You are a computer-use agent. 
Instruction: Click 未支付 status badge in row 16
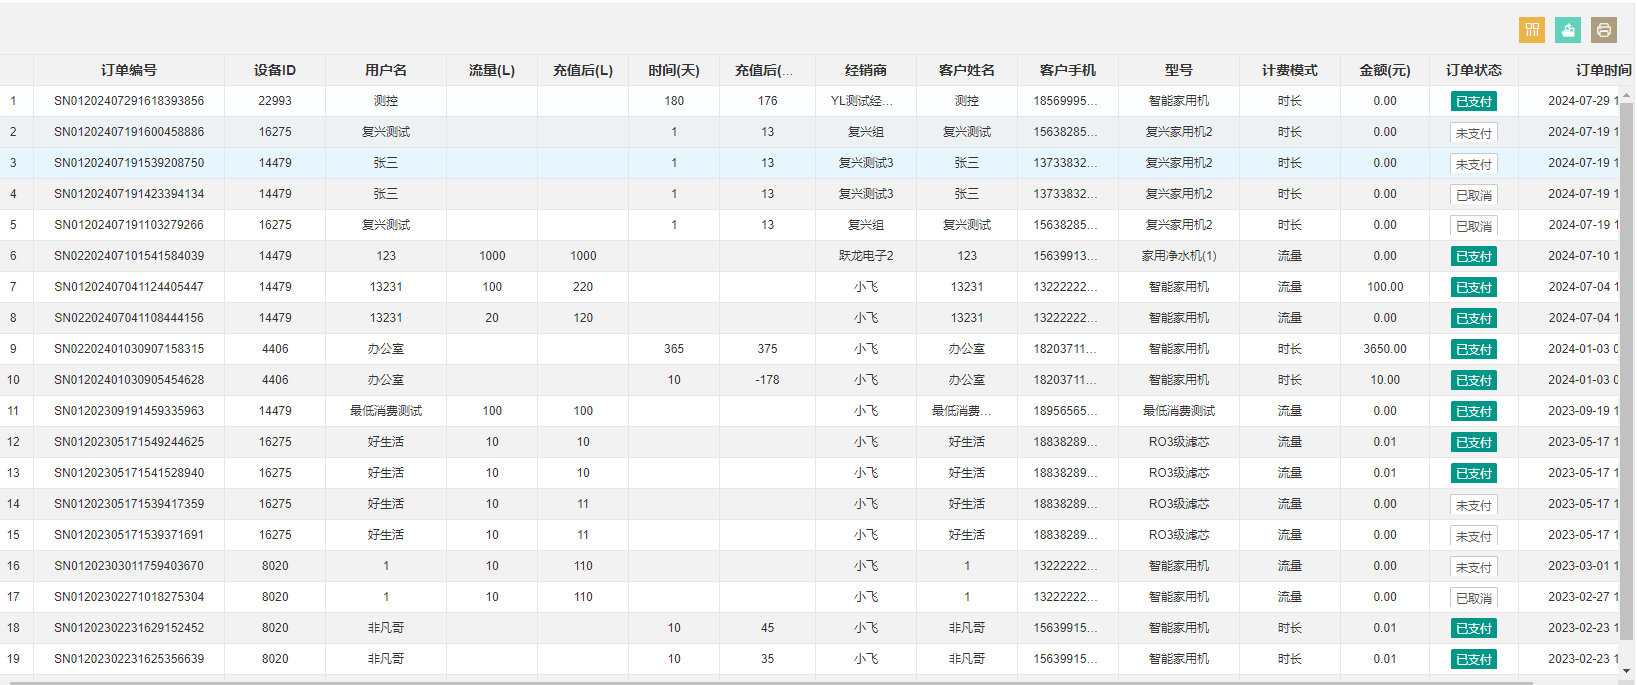point(1474,567)
